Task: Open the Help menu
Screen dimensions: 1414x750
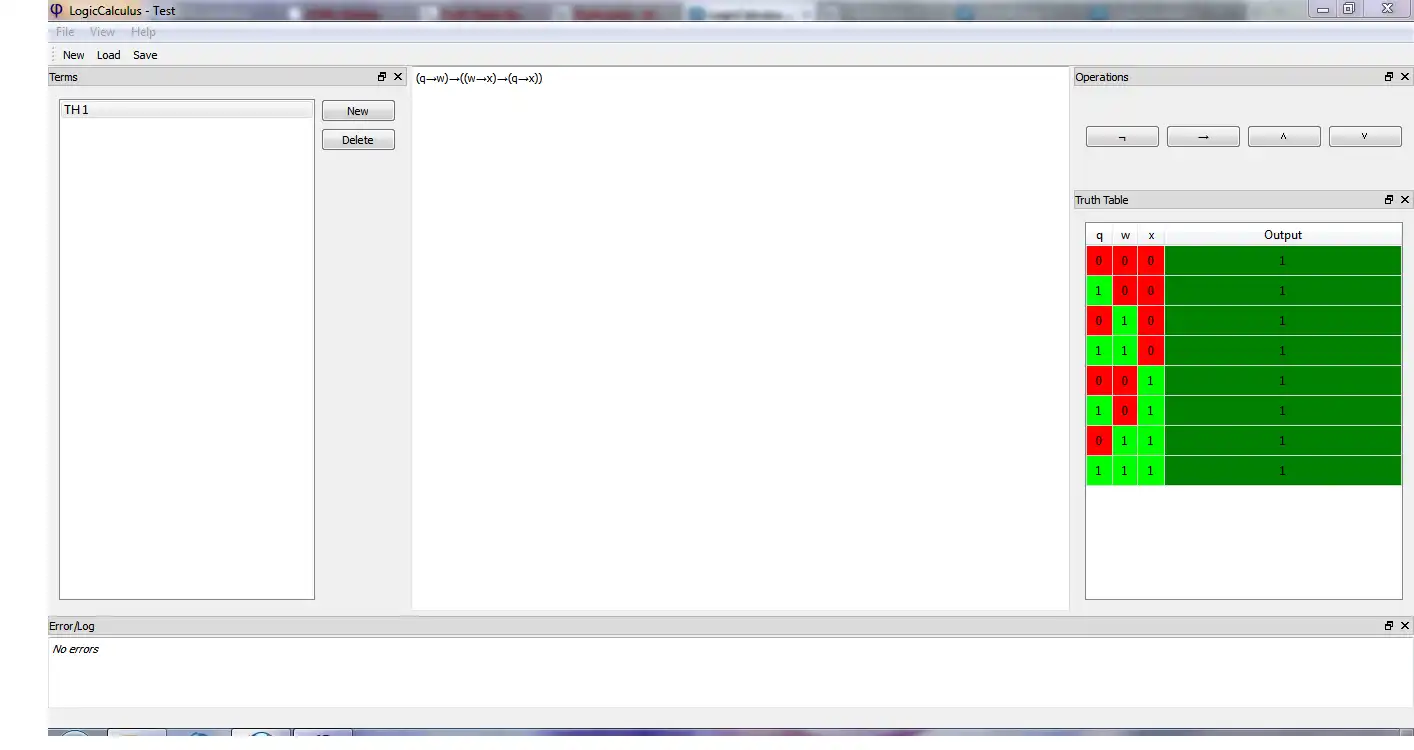Action: [143, 32]
